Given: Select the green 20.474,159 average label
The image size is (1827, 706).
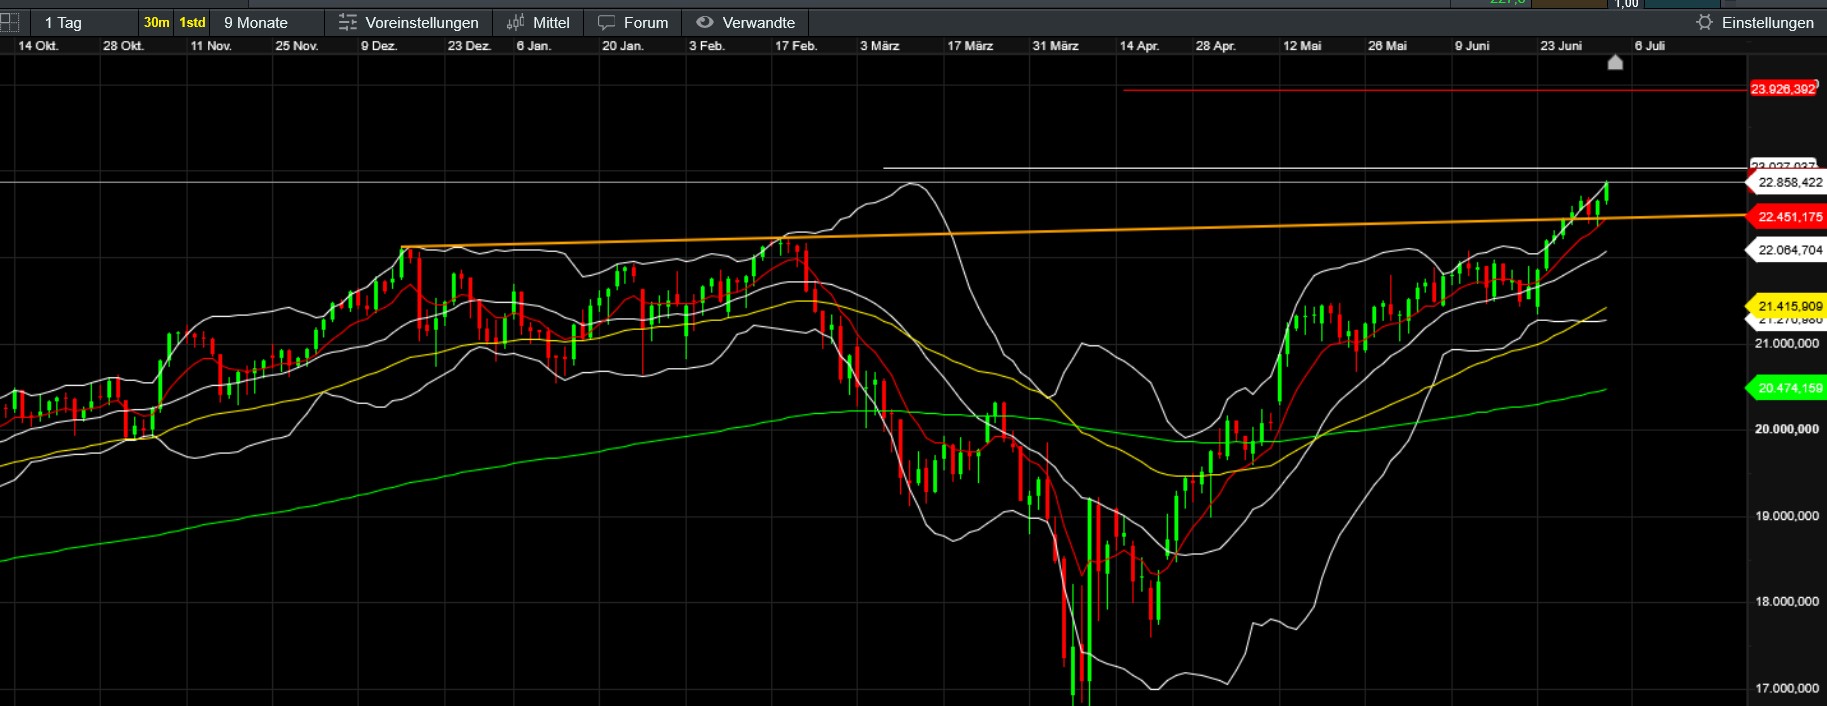Looking at the screenshot, I should [x=1789, y=388].
